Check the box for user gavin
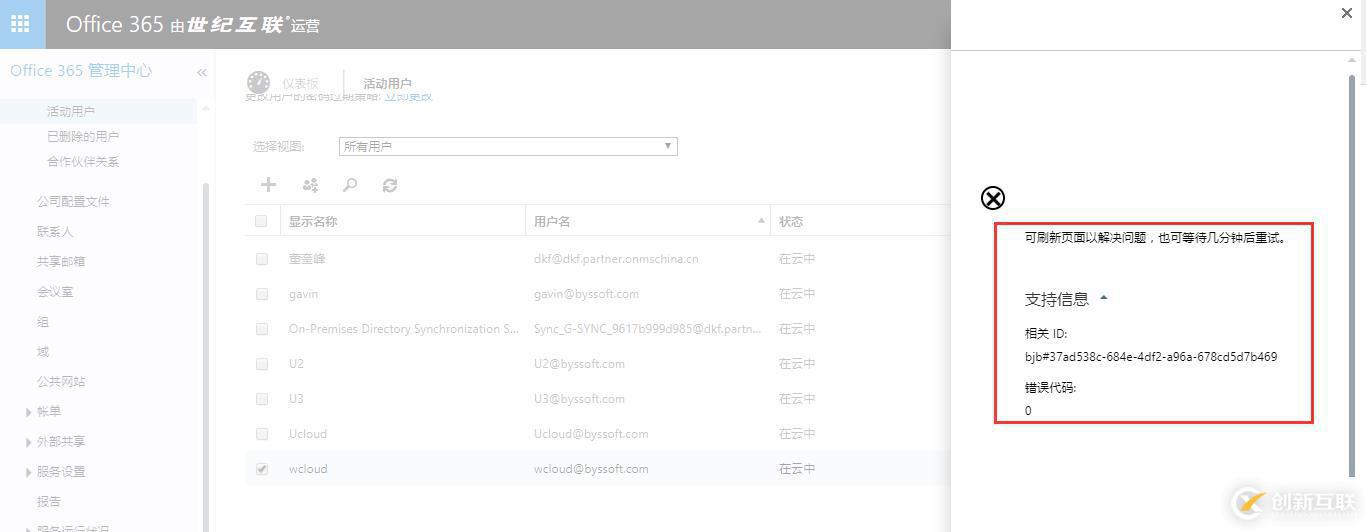The image size is (1366, 532). [262, 294]
